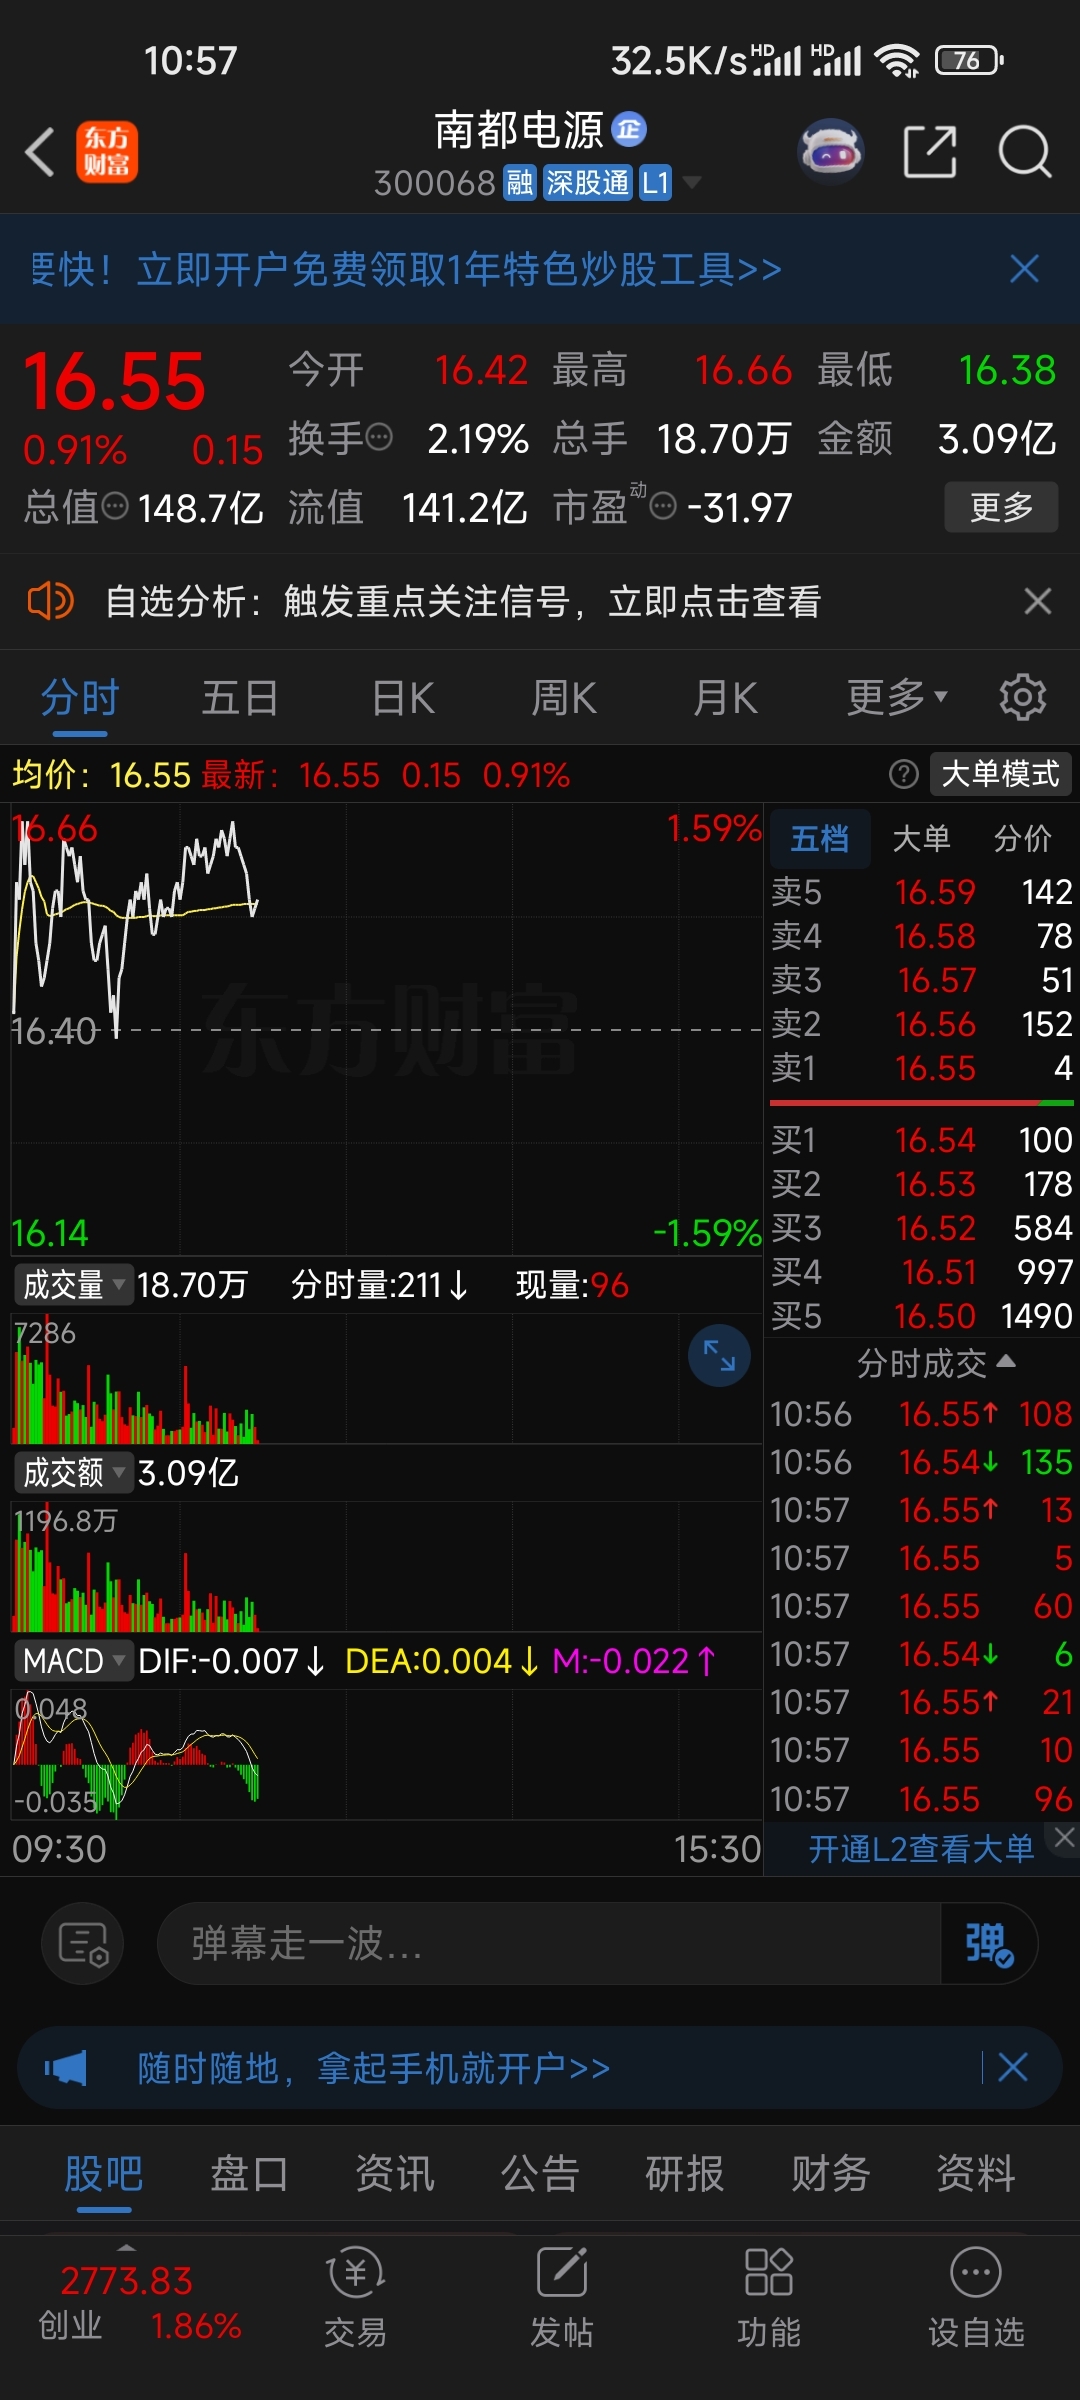The width and height of the screenshot is (1080, 2400).
Task: Tap the 市盈 info circle icon
Action: pyautogui.click(x=663, y=507)
